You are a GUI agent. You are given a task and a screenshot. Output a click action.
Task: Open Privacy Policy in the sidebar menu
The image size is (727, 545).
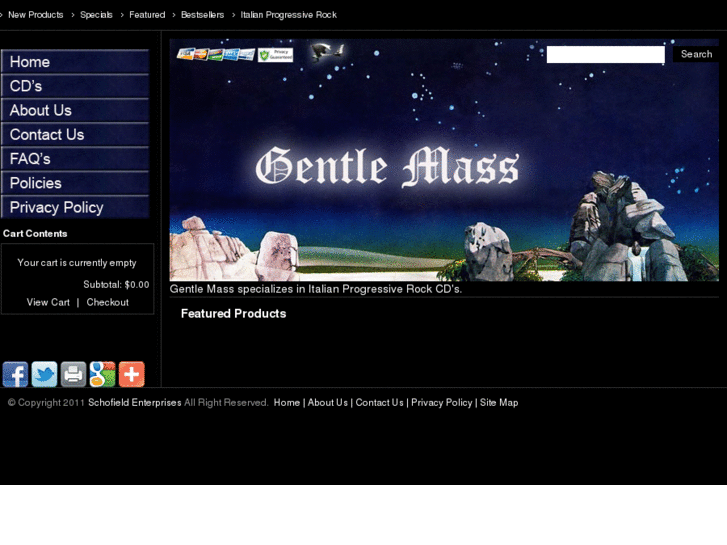[75, 207]
